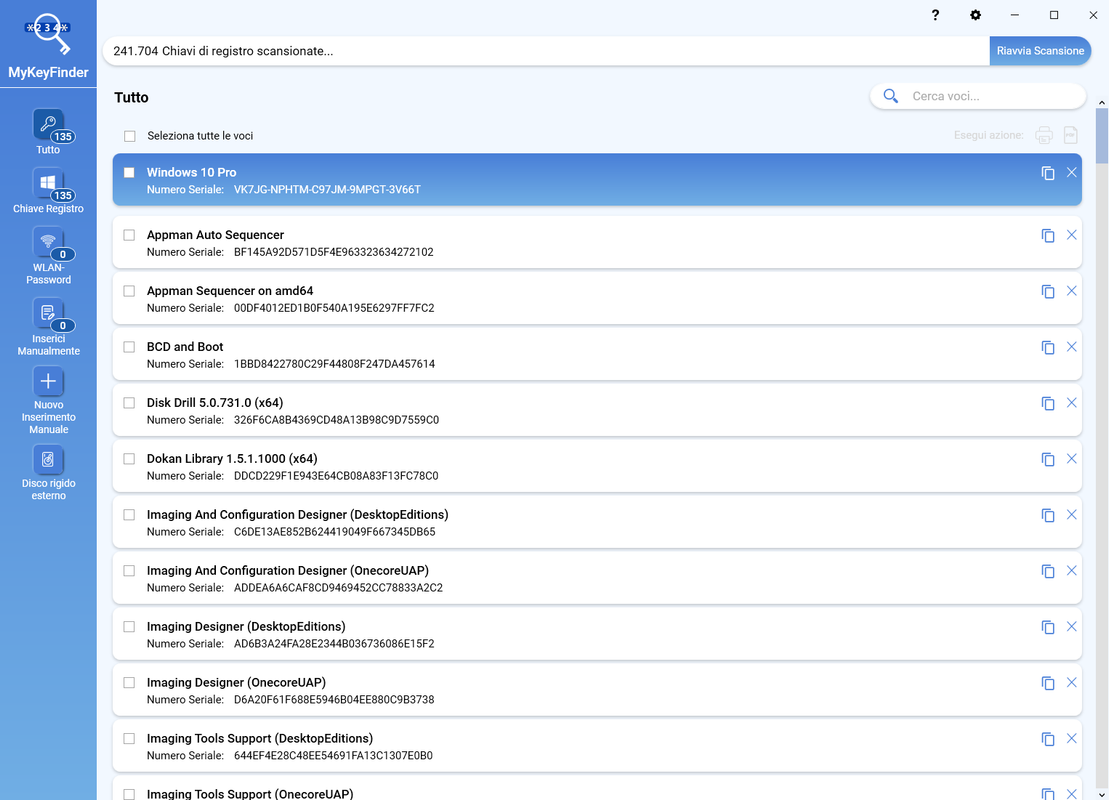Remove the Disk Drill 5.0.731.0 entry
The width and height of the screenshot is (1109, 800).
point(1072,402)
